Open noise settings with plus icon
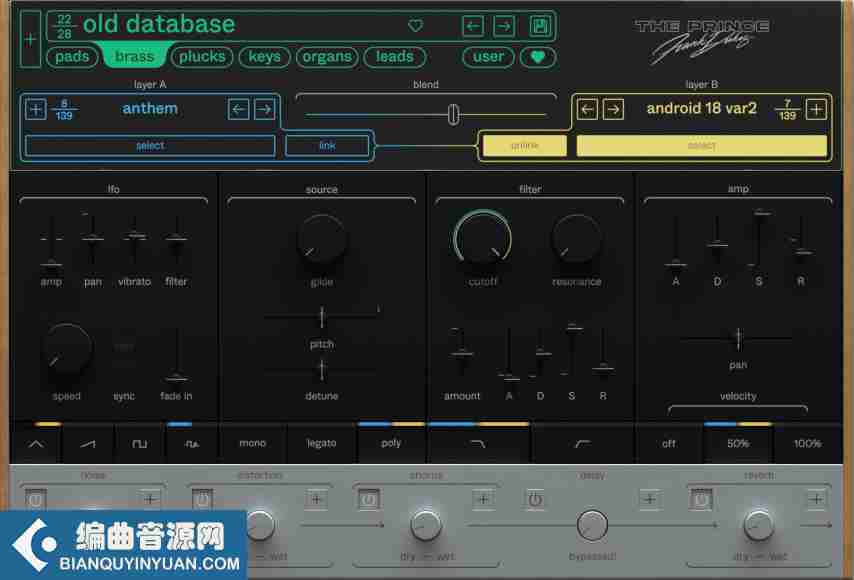 click(150, 499)
